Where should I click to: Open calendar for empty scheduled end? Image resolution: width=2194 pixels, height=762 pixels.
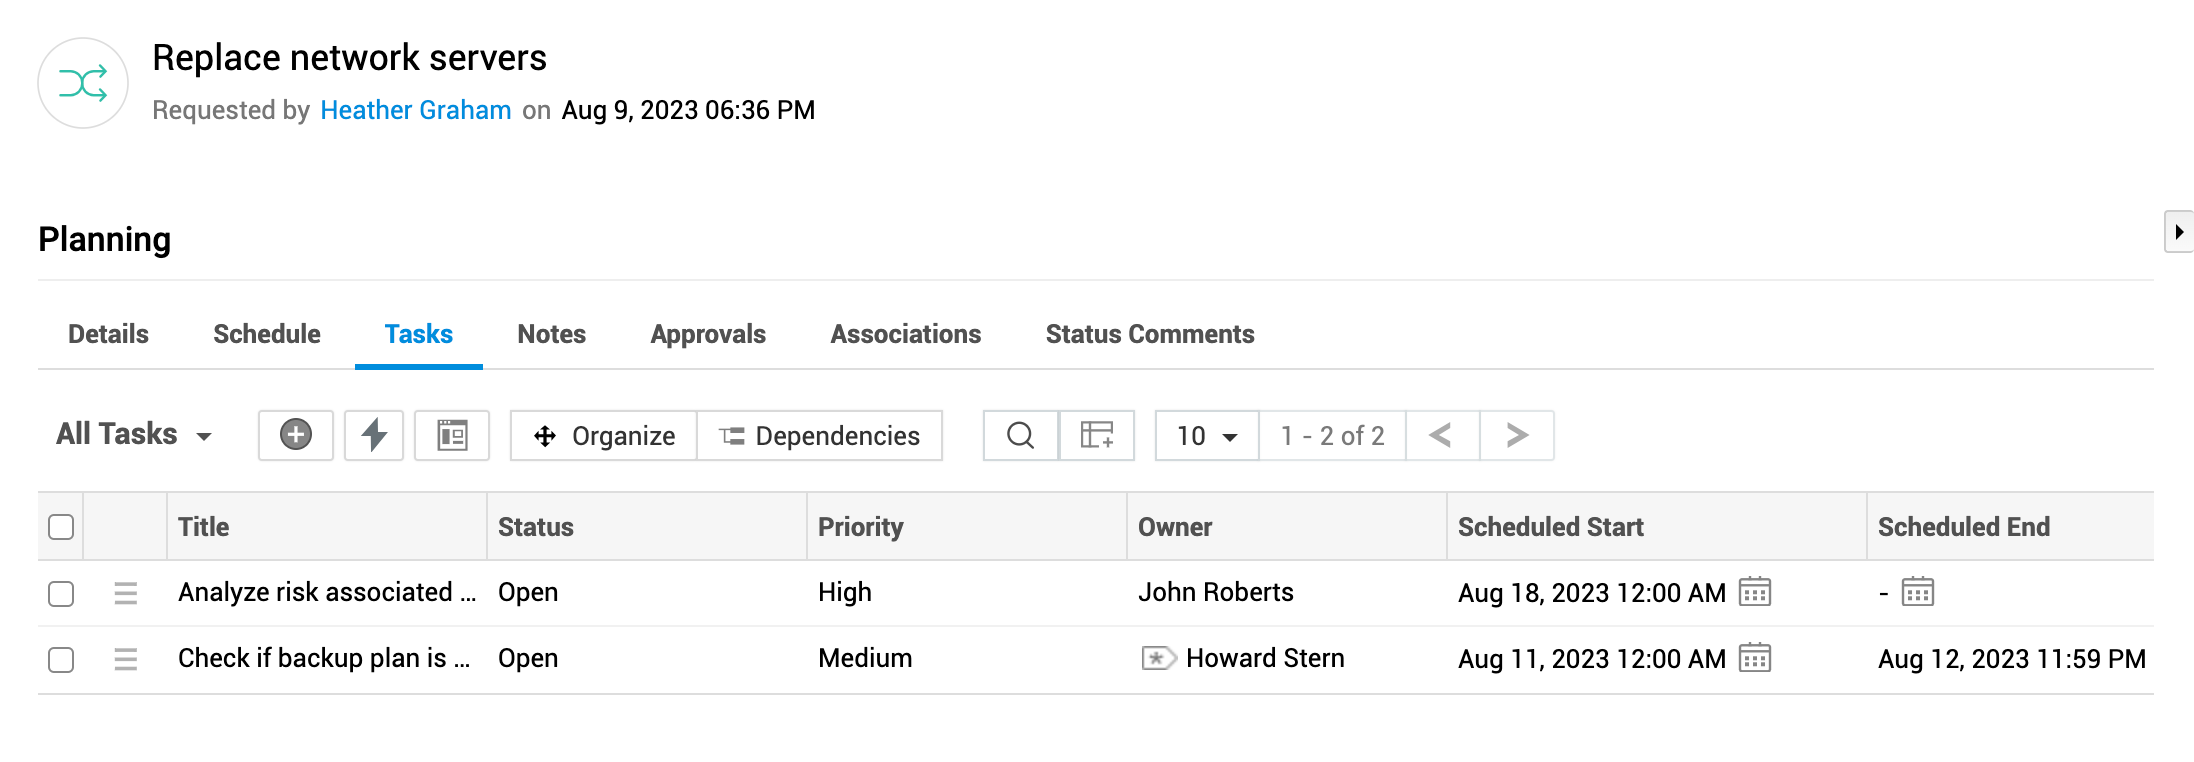(1917, 592)
